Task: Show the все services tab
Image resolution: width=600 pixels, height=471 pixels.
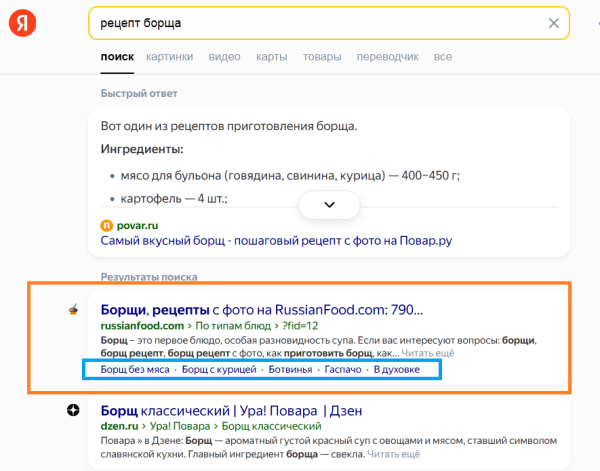Action: pos(443,57)
